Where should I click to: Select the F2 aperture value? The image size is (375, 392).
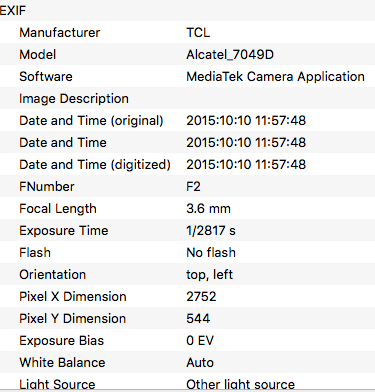pos(193,187)
